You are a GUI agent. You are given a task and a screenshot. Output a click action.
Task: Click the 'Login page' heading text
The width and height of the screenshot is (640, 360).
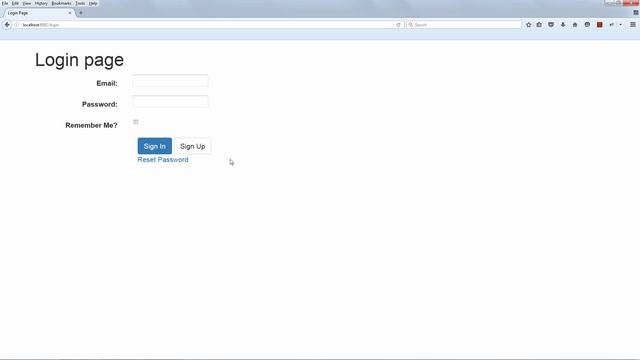pos(79,60)
